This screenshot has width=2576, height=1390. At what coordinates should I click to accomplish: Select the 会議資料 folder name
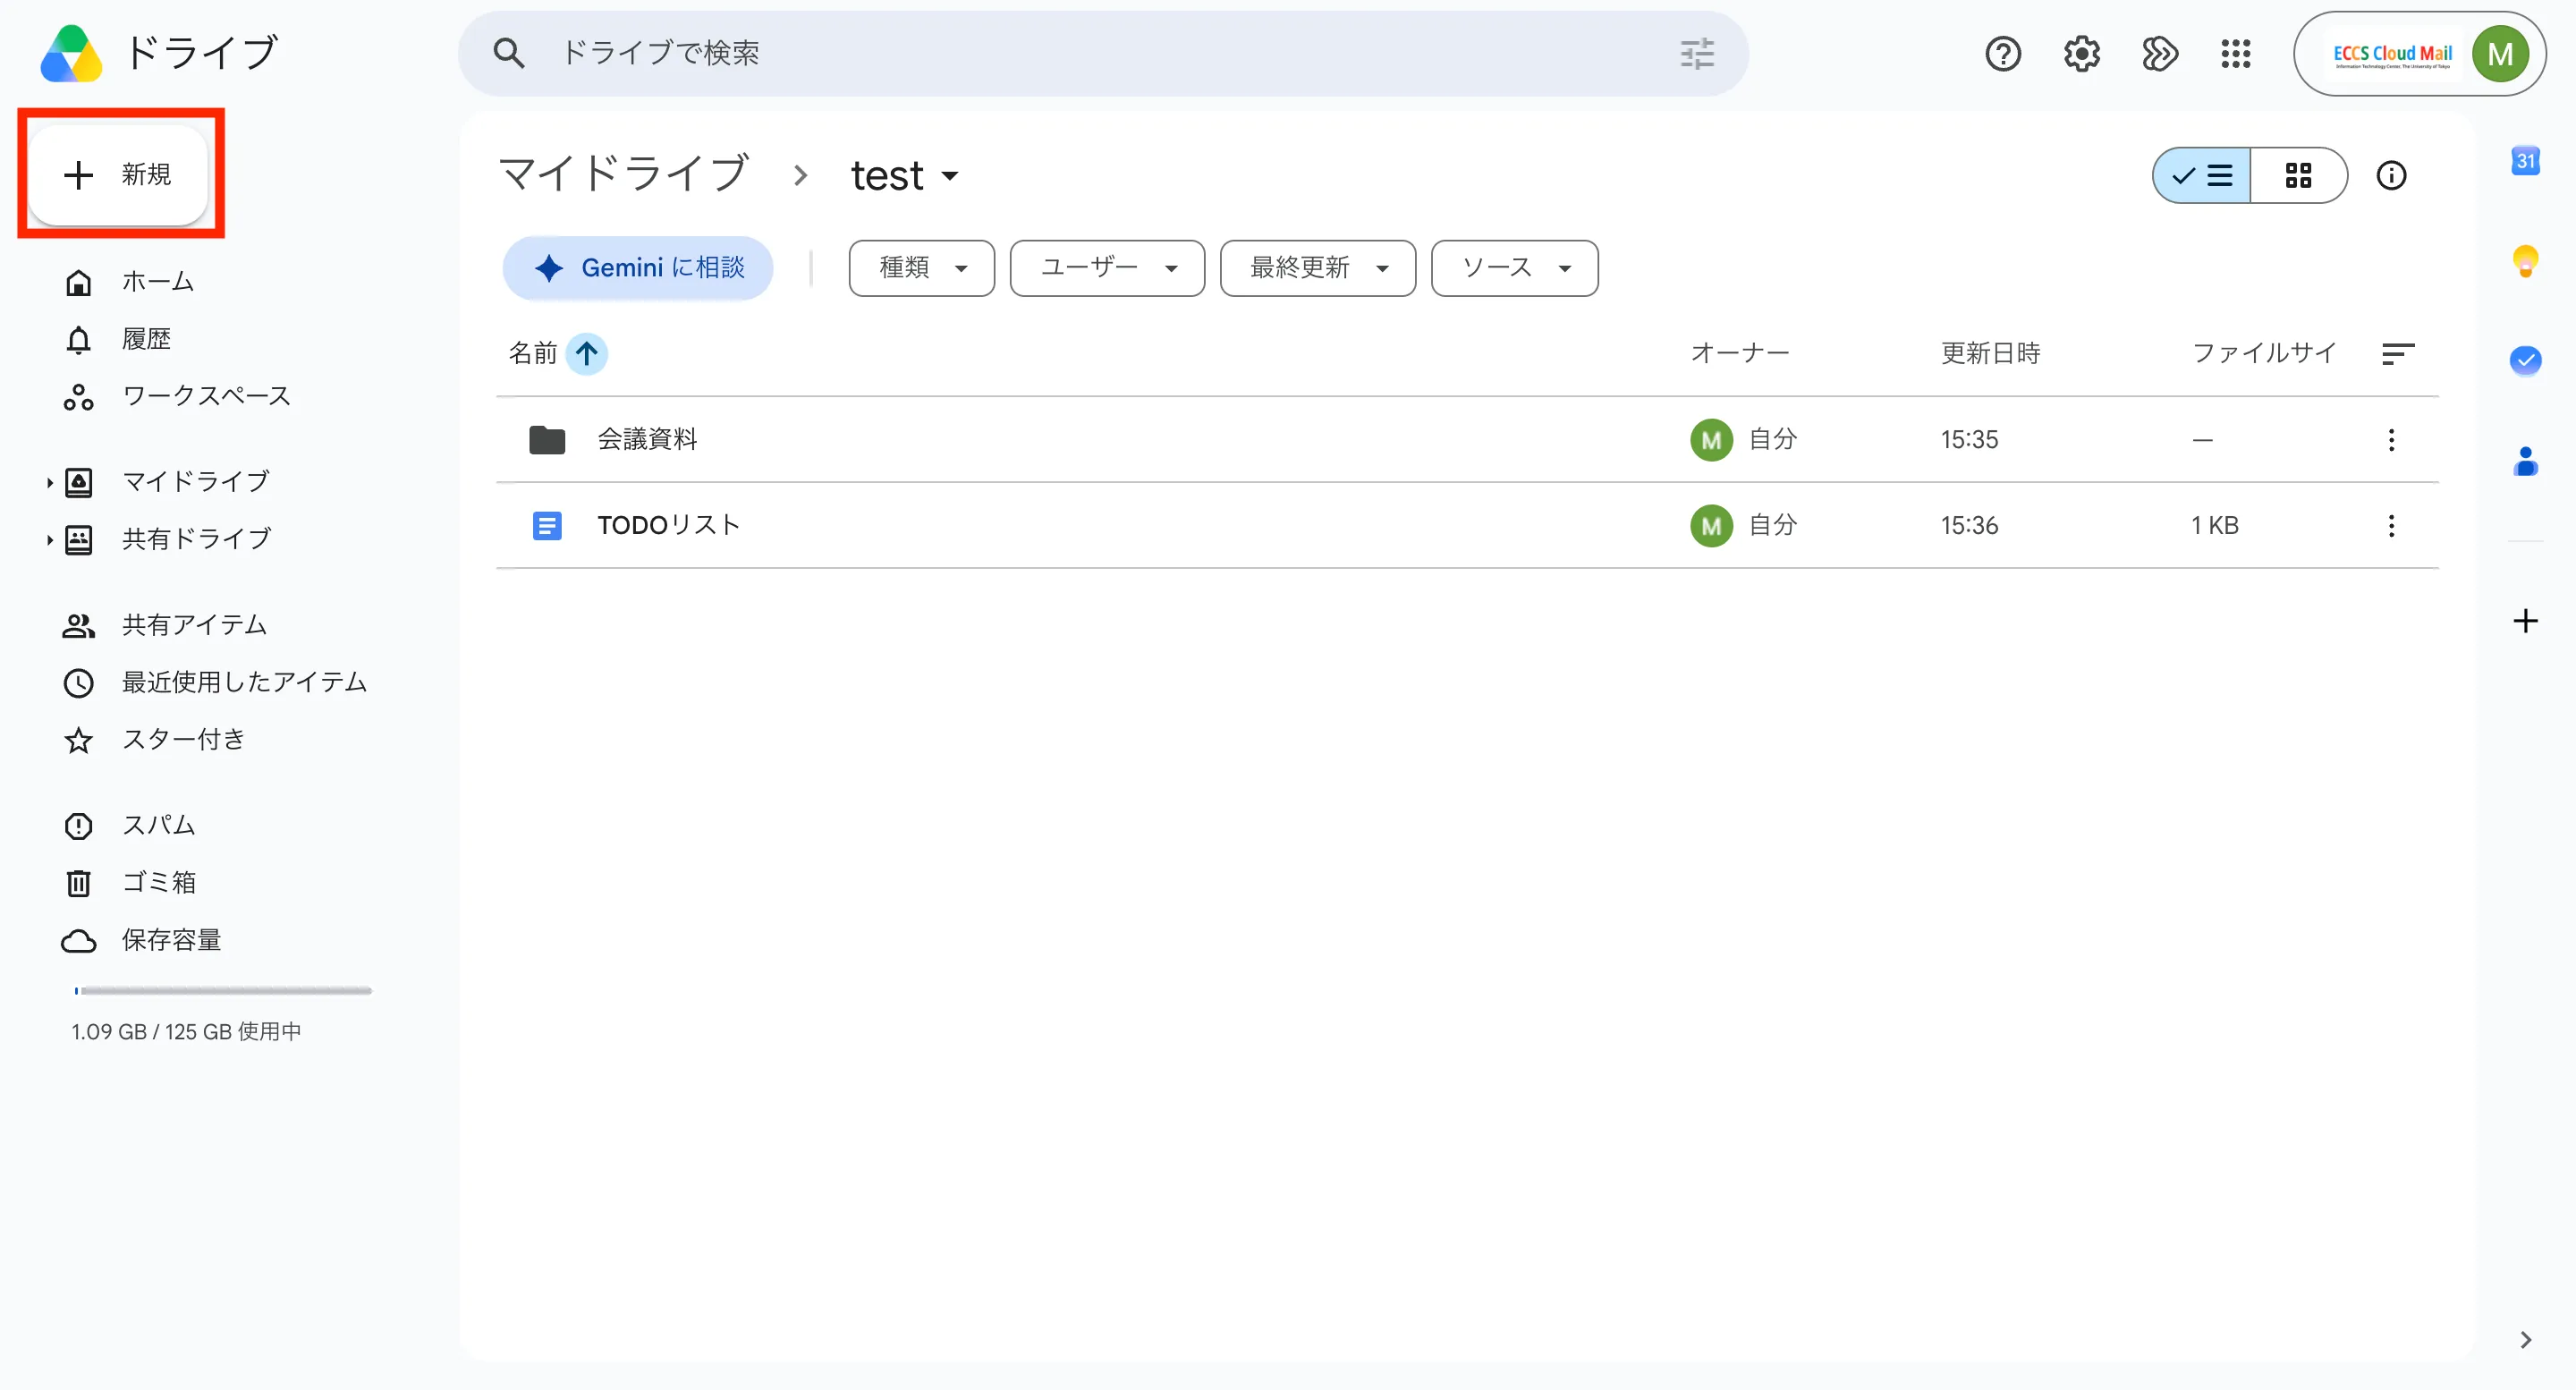tap(647, 440)
